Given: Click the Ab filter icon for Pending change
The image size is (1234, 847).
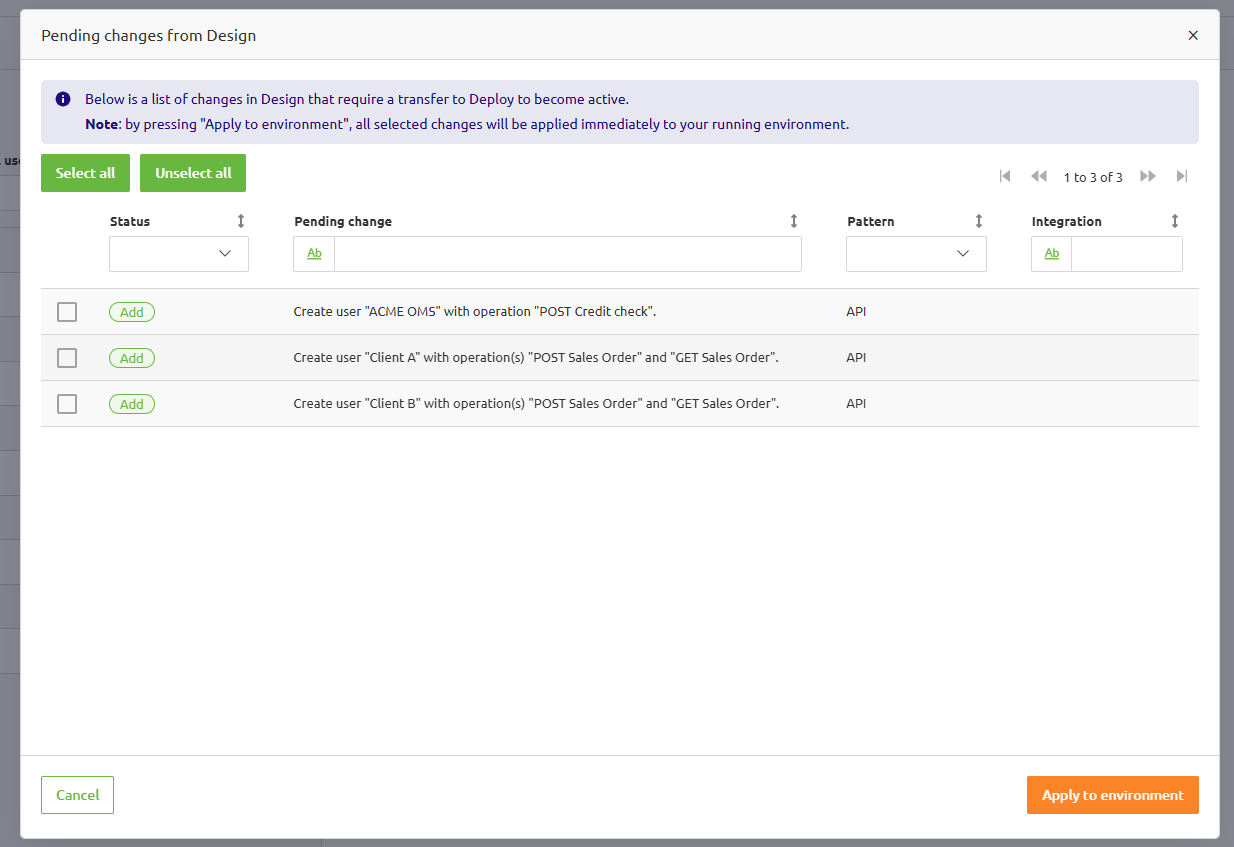Looking at the screenshot, I should coord(314,254).
